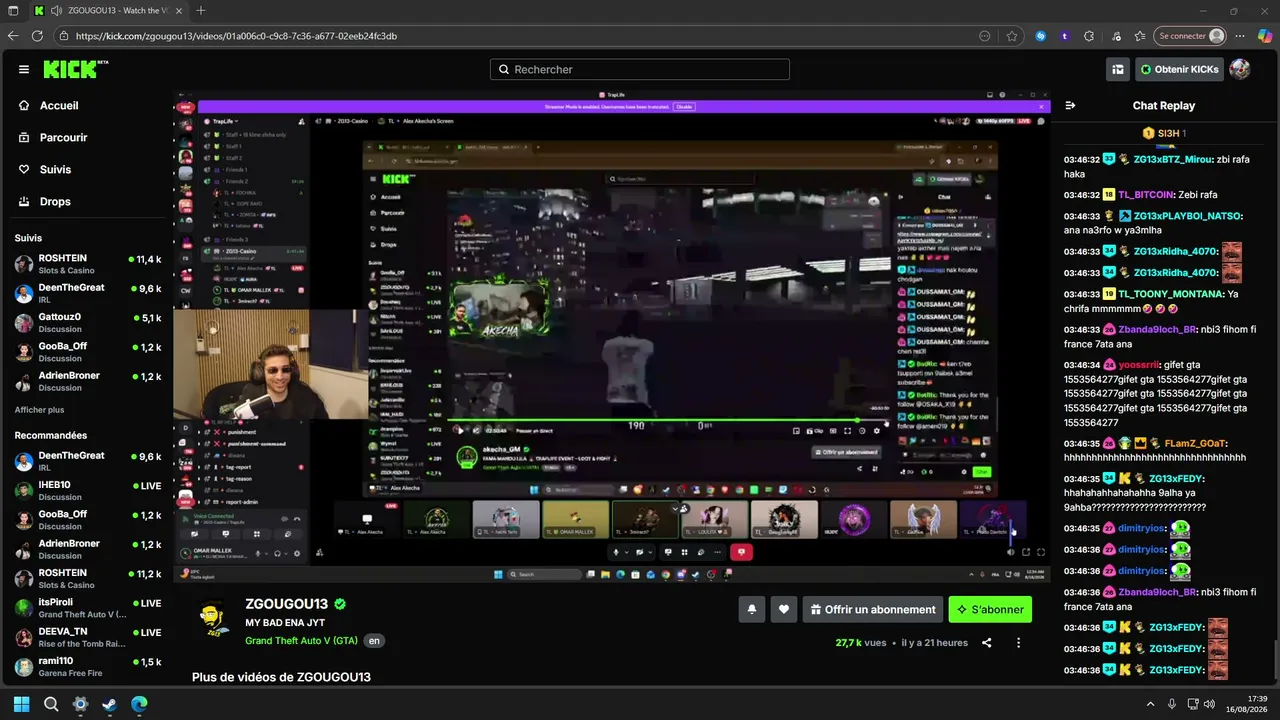1280x720 pixels.
Task: Open the browser Extensions puzzle icon
Action: tap(1089, 36)
